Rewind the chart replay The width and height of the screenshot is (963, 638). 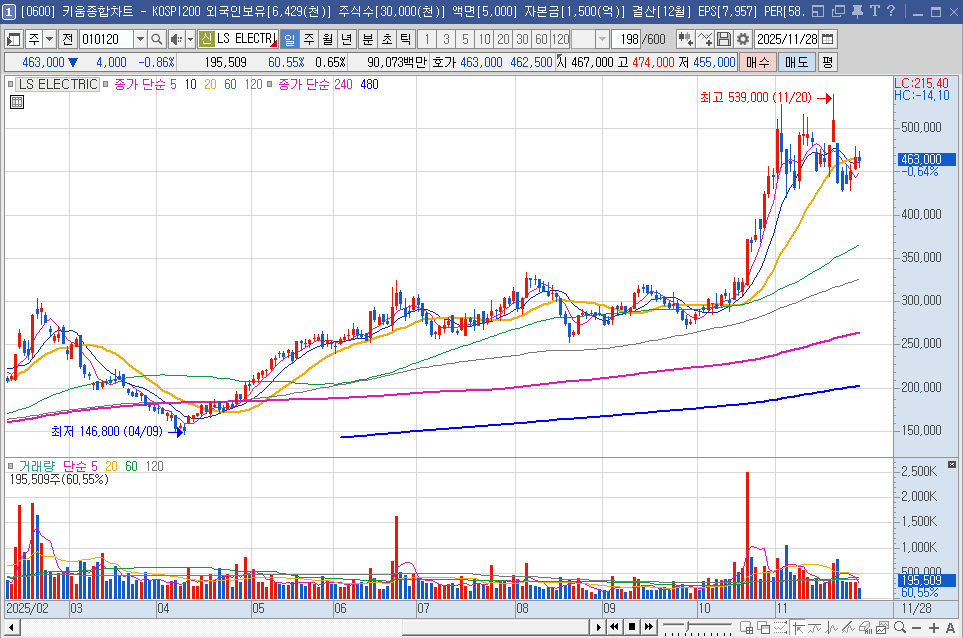click(615, 628)
